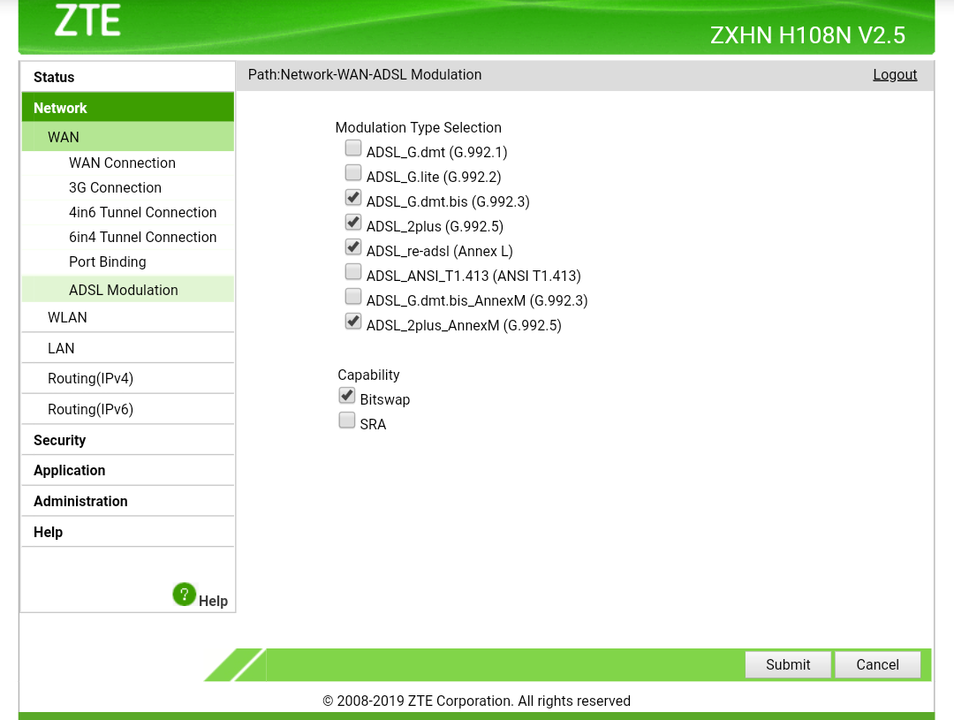Screen dimensions: 954x720
Task: Click the ZTE logo in header
Action: (88, 20)
